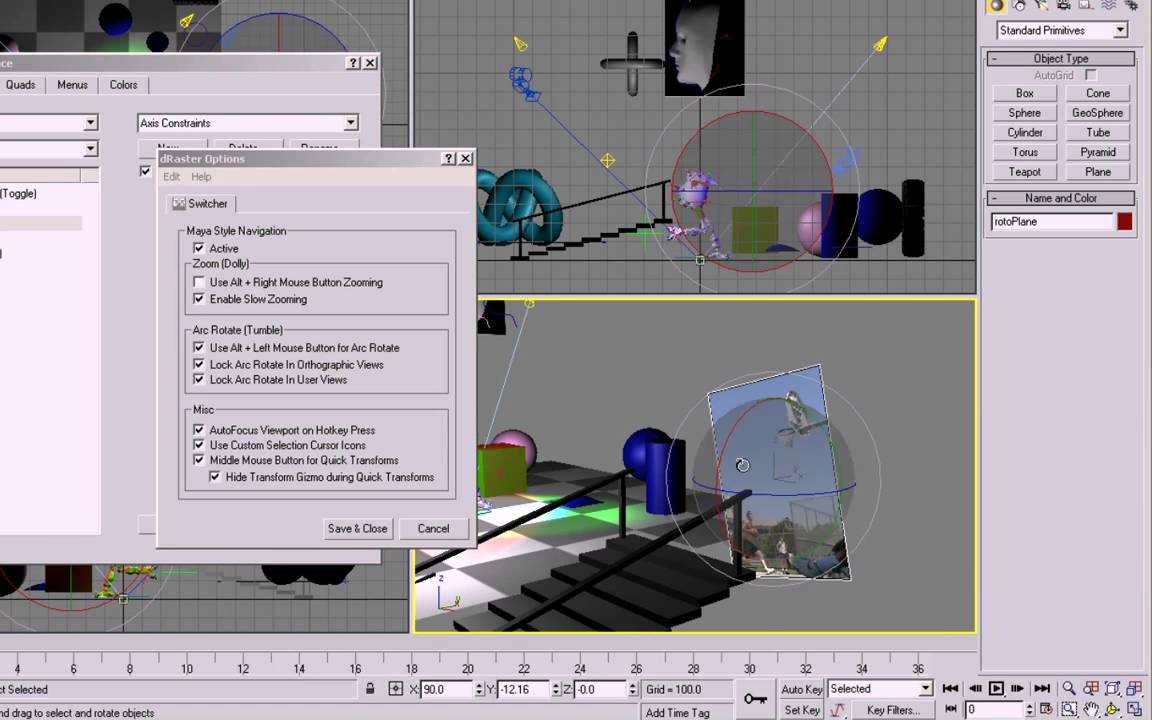Switch to the Colors tab

coord(123,85)
